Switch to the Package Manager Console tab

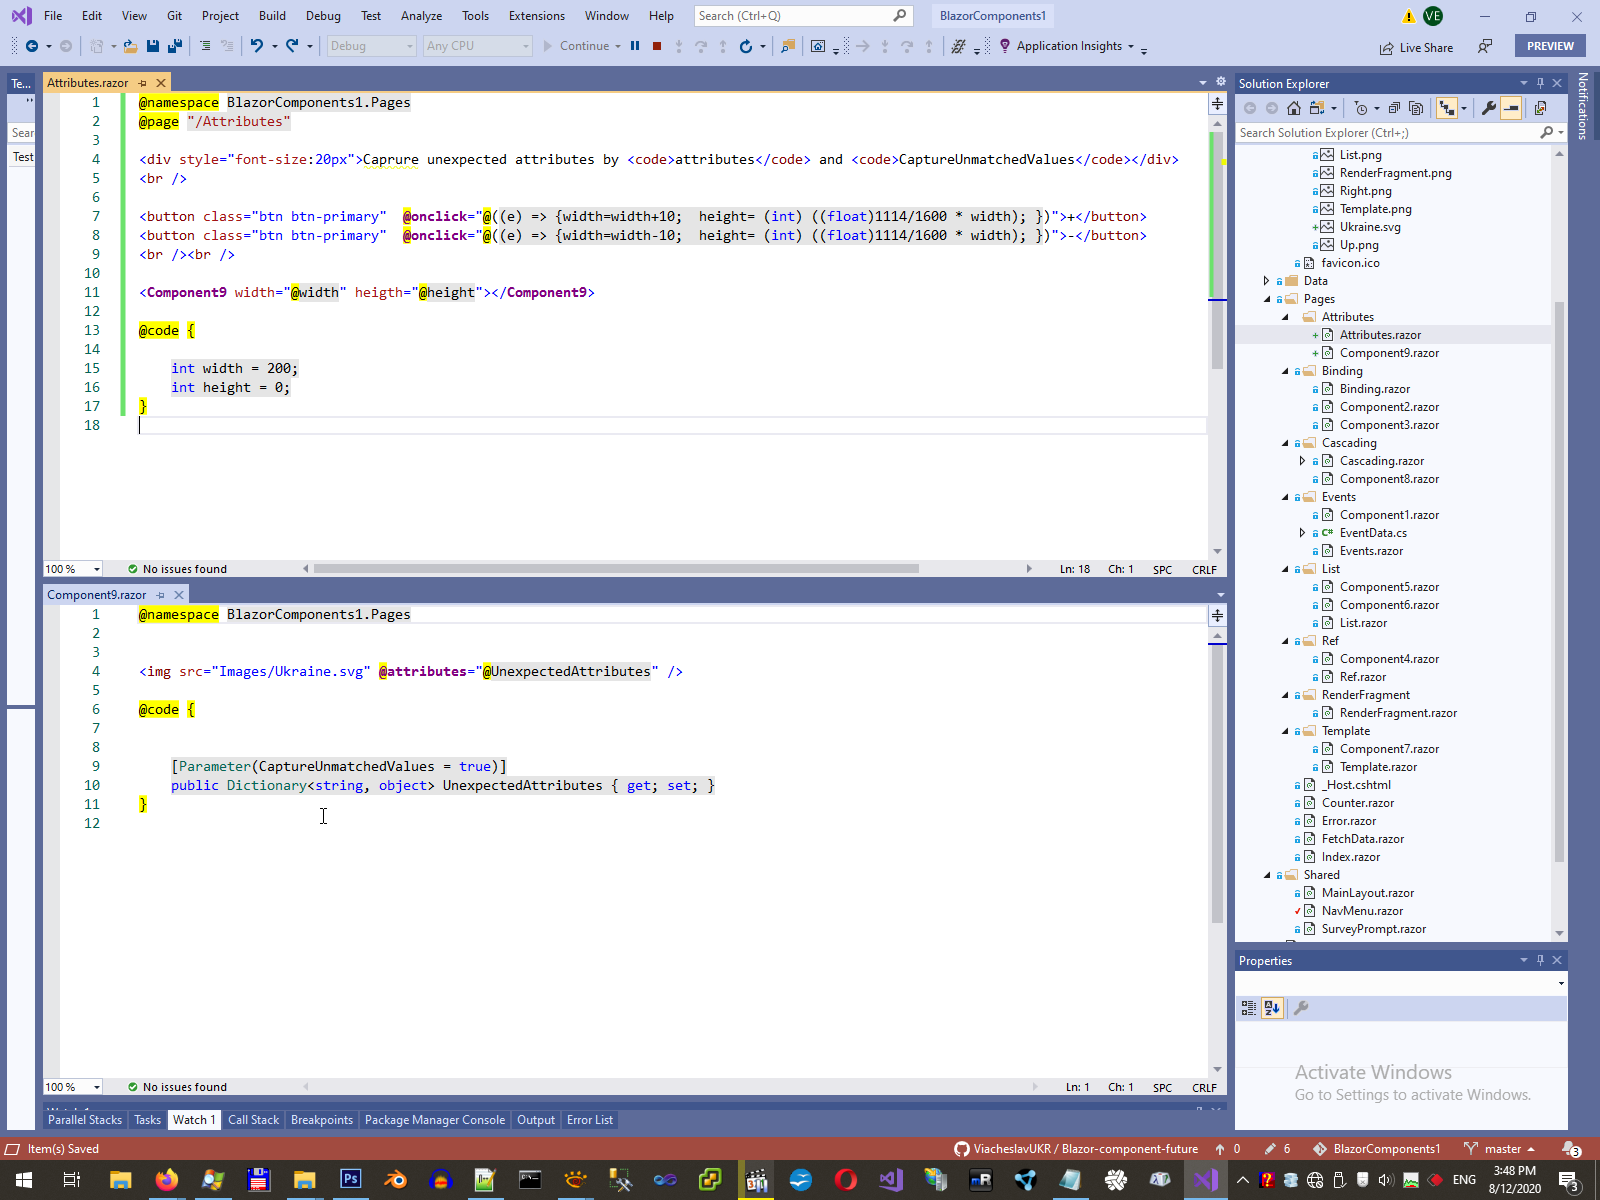435,1120
